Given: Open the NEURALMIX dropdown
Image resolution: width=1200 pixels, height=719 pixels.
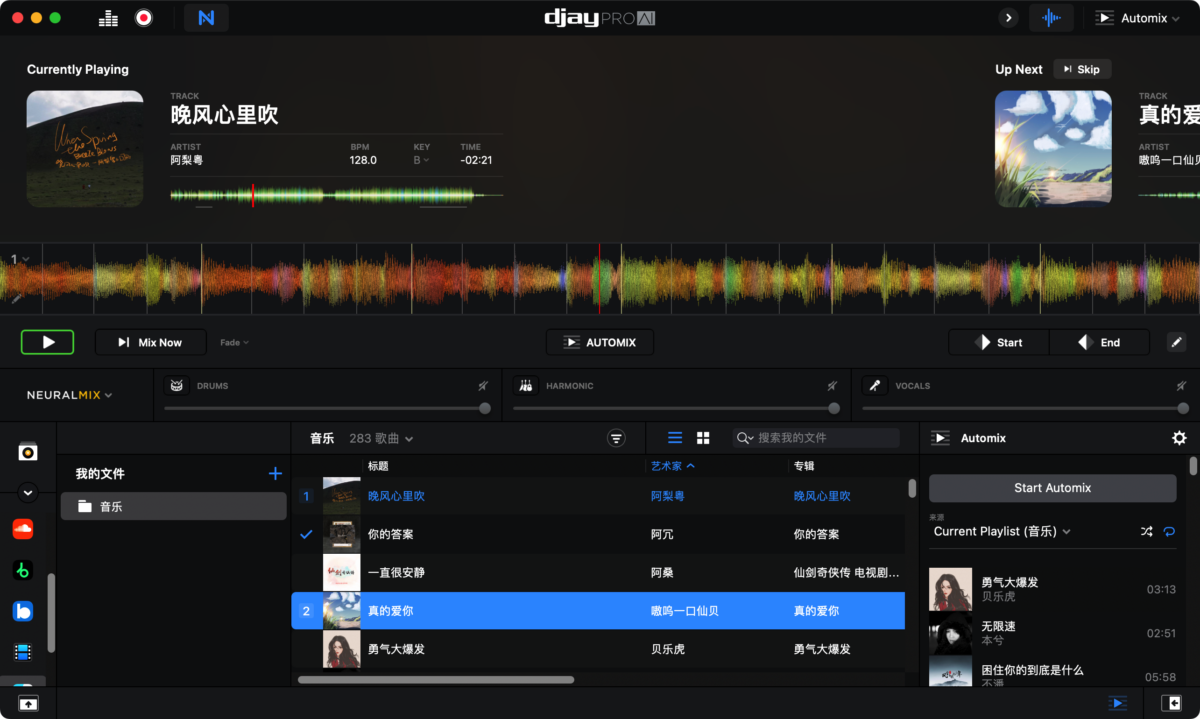Looking at the screenshot, I should [x=69, y=395].
